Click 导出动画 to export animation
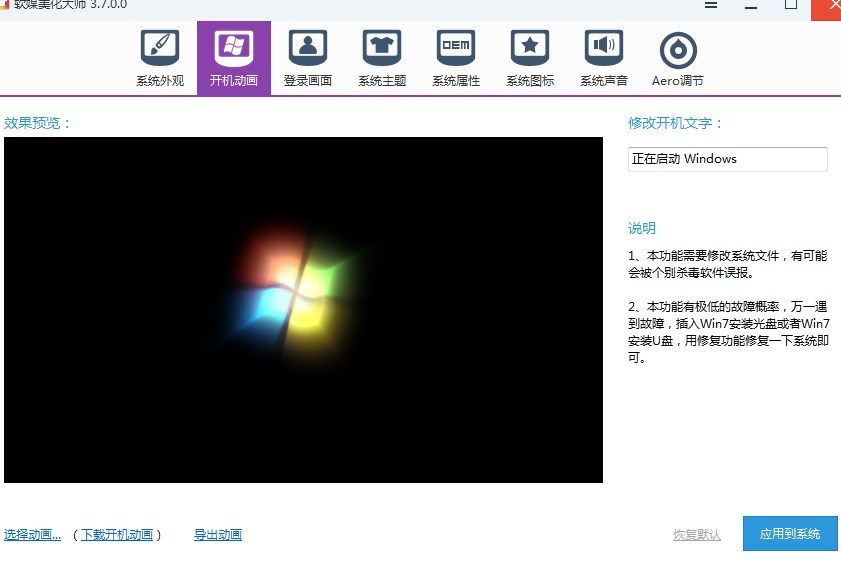 [218, 535]
